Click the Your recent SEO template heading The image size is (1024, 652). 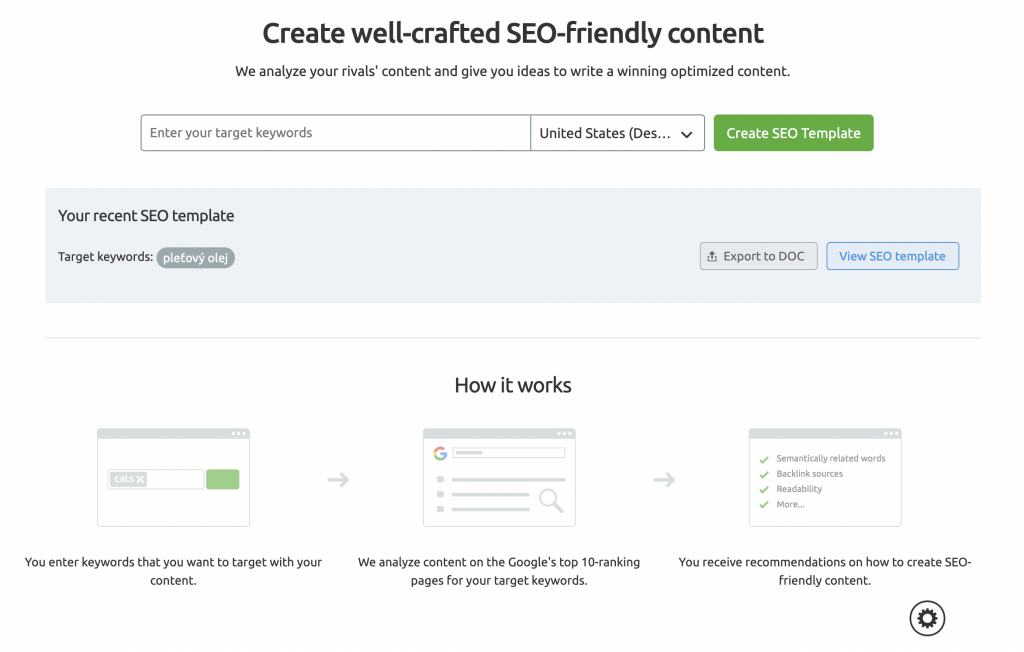click(x=146, y=215)
